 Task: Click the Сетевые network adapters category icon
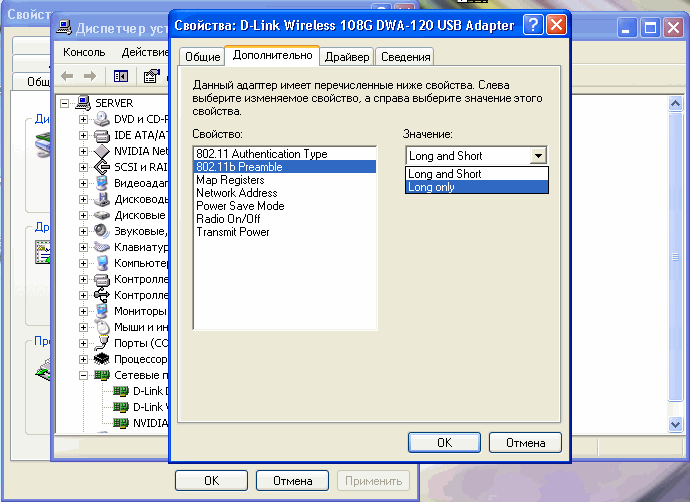[x=102, y=375]
